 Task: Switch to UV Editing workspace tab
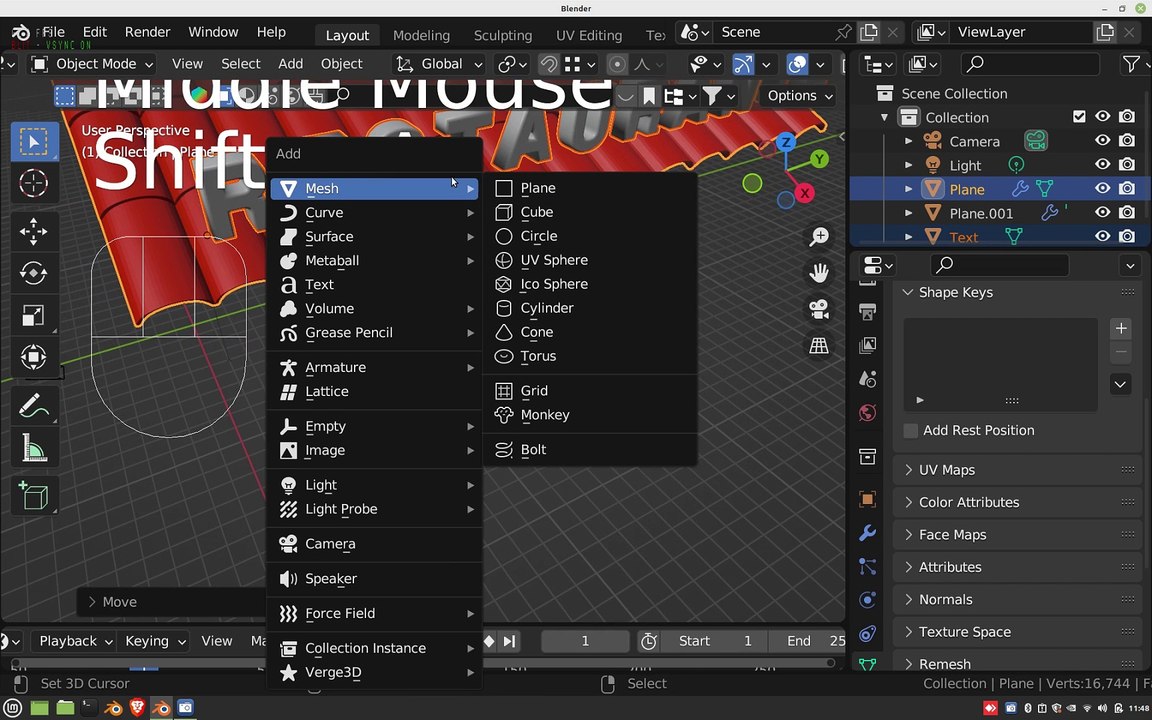coord(588,35)
